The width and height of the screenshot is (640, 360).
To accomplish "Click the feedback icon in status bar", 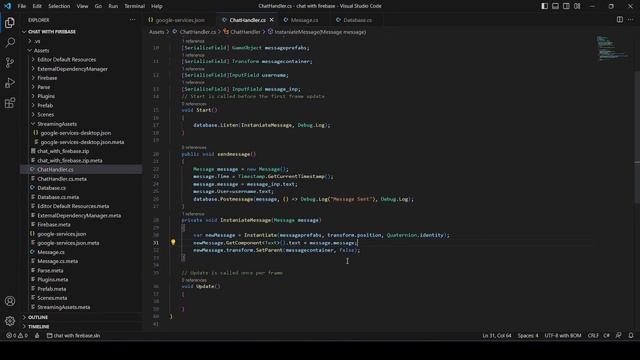I will pyautogui.click(x=619, y=336).
